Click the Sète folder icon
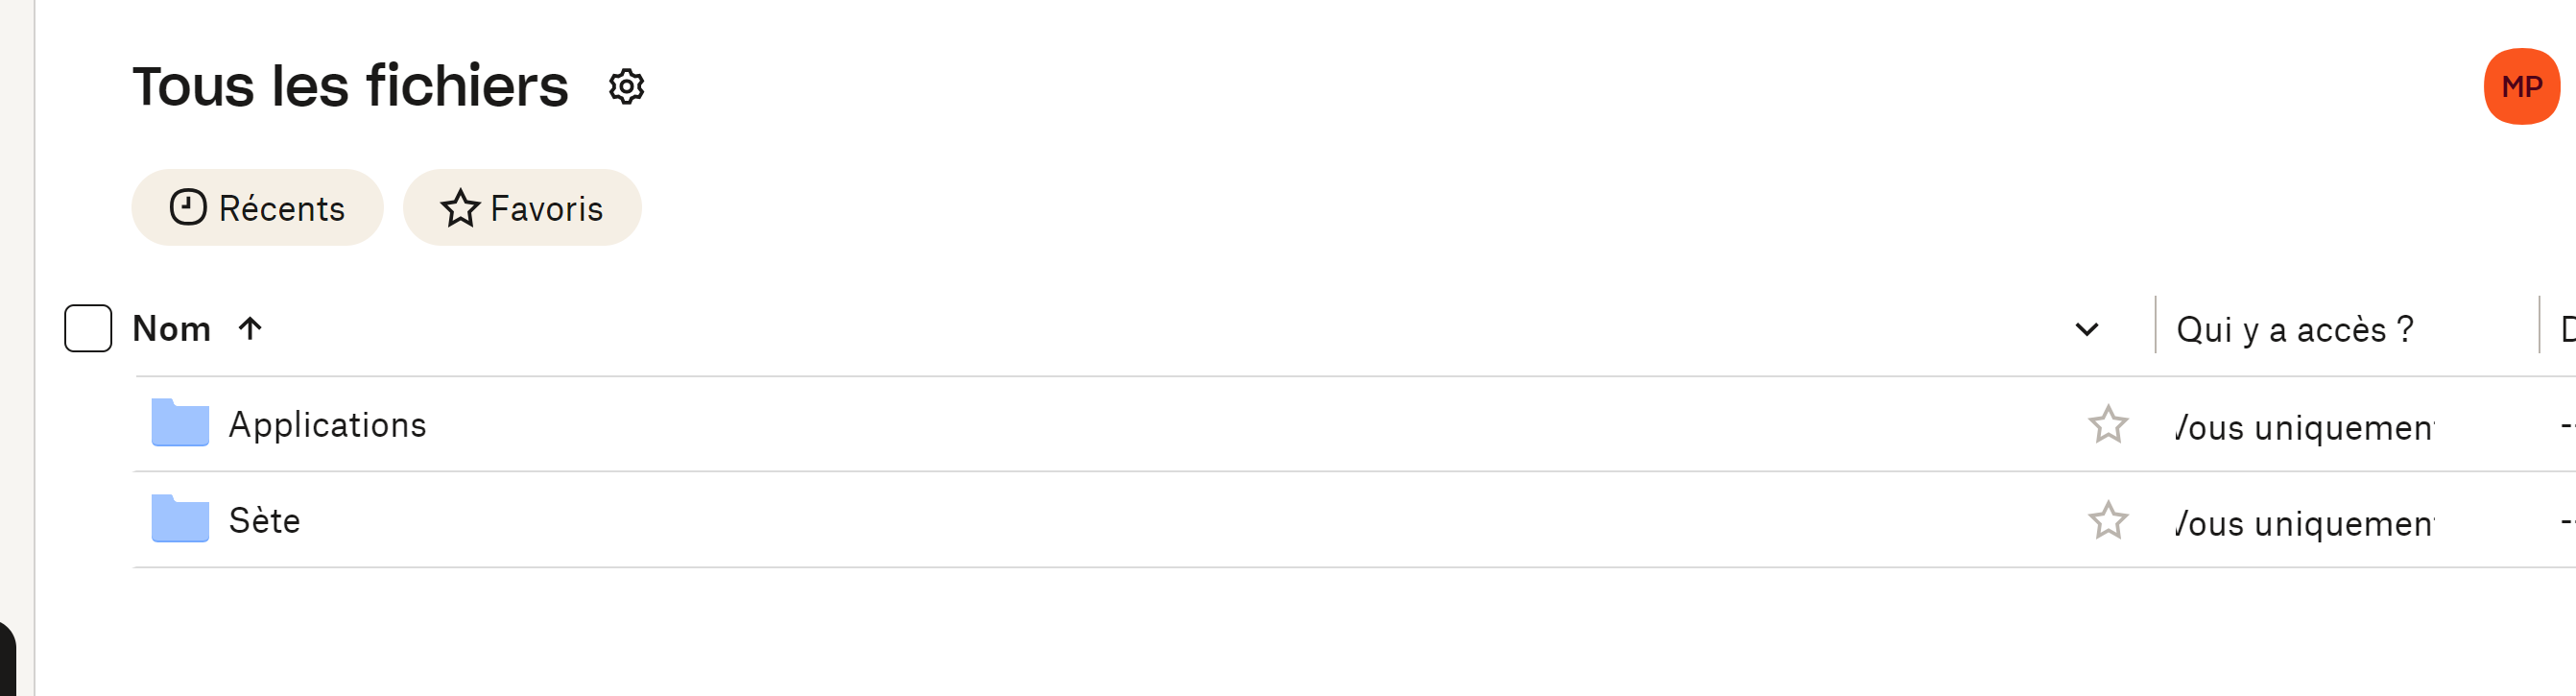Viewport: 2576px width, 696px height. pos(180,519)
